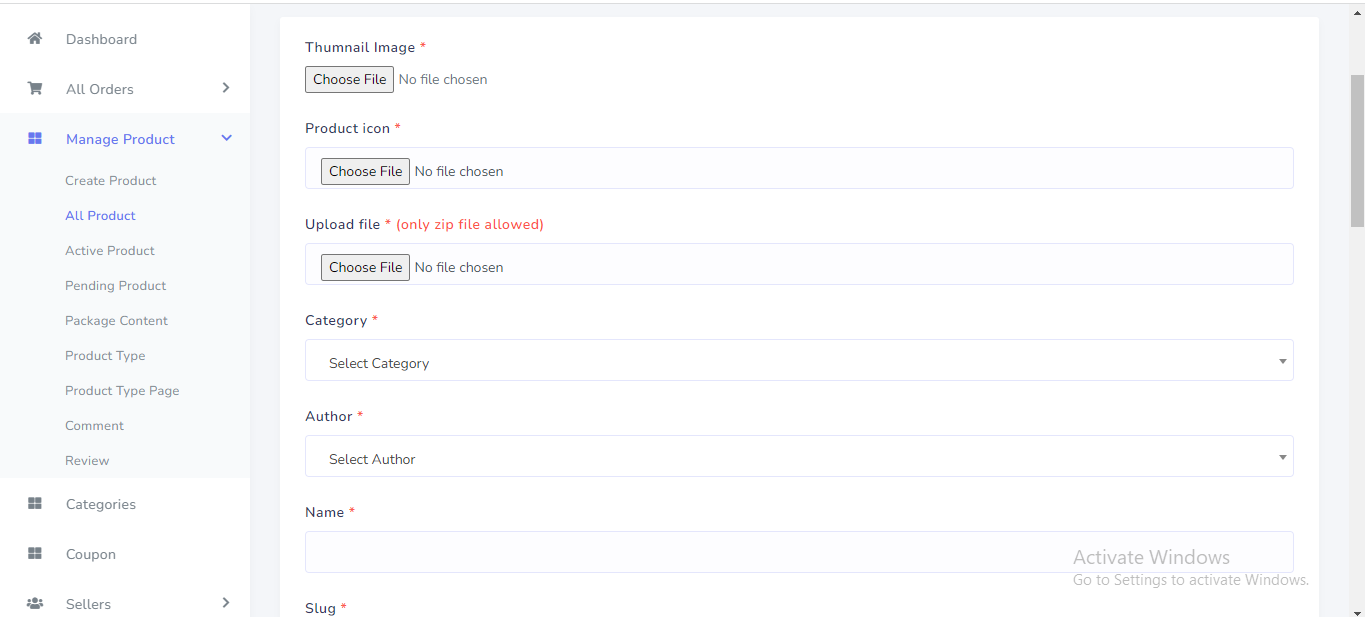Open the Package Content page
Viewport: 1365px width, 617px height.
point(116,321)
